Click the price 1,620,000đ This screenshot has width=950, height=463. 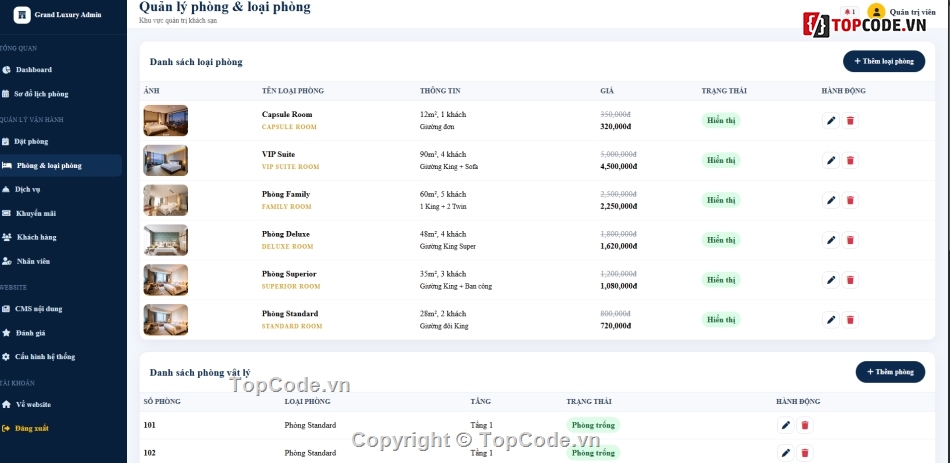pyautogui.click(x=619, y=247)
